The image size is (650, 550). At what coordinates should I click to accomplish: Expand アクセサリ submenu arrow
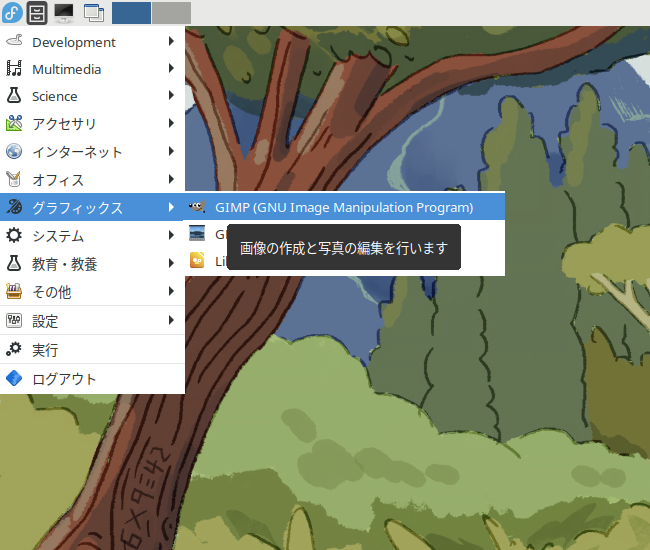(171, 123)
